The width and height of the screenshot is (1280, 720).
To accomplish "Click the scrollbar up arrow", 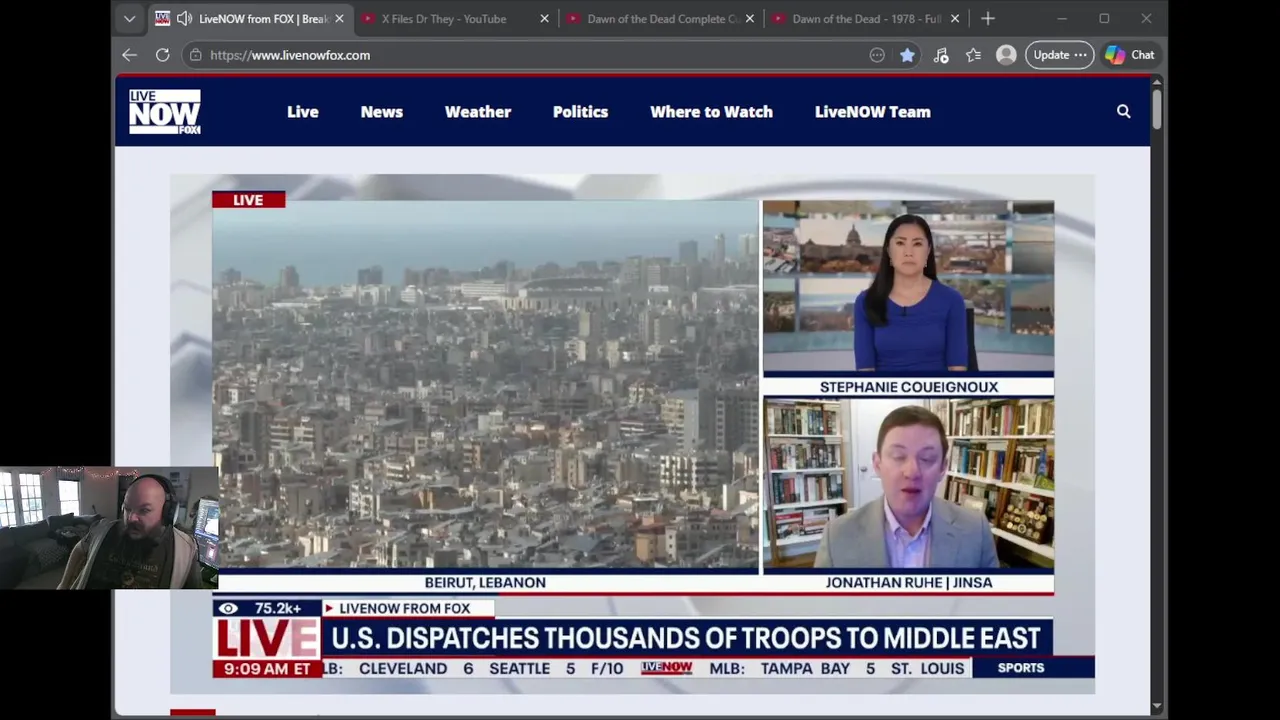I will pyautogui.click(x=1157, y=82).
